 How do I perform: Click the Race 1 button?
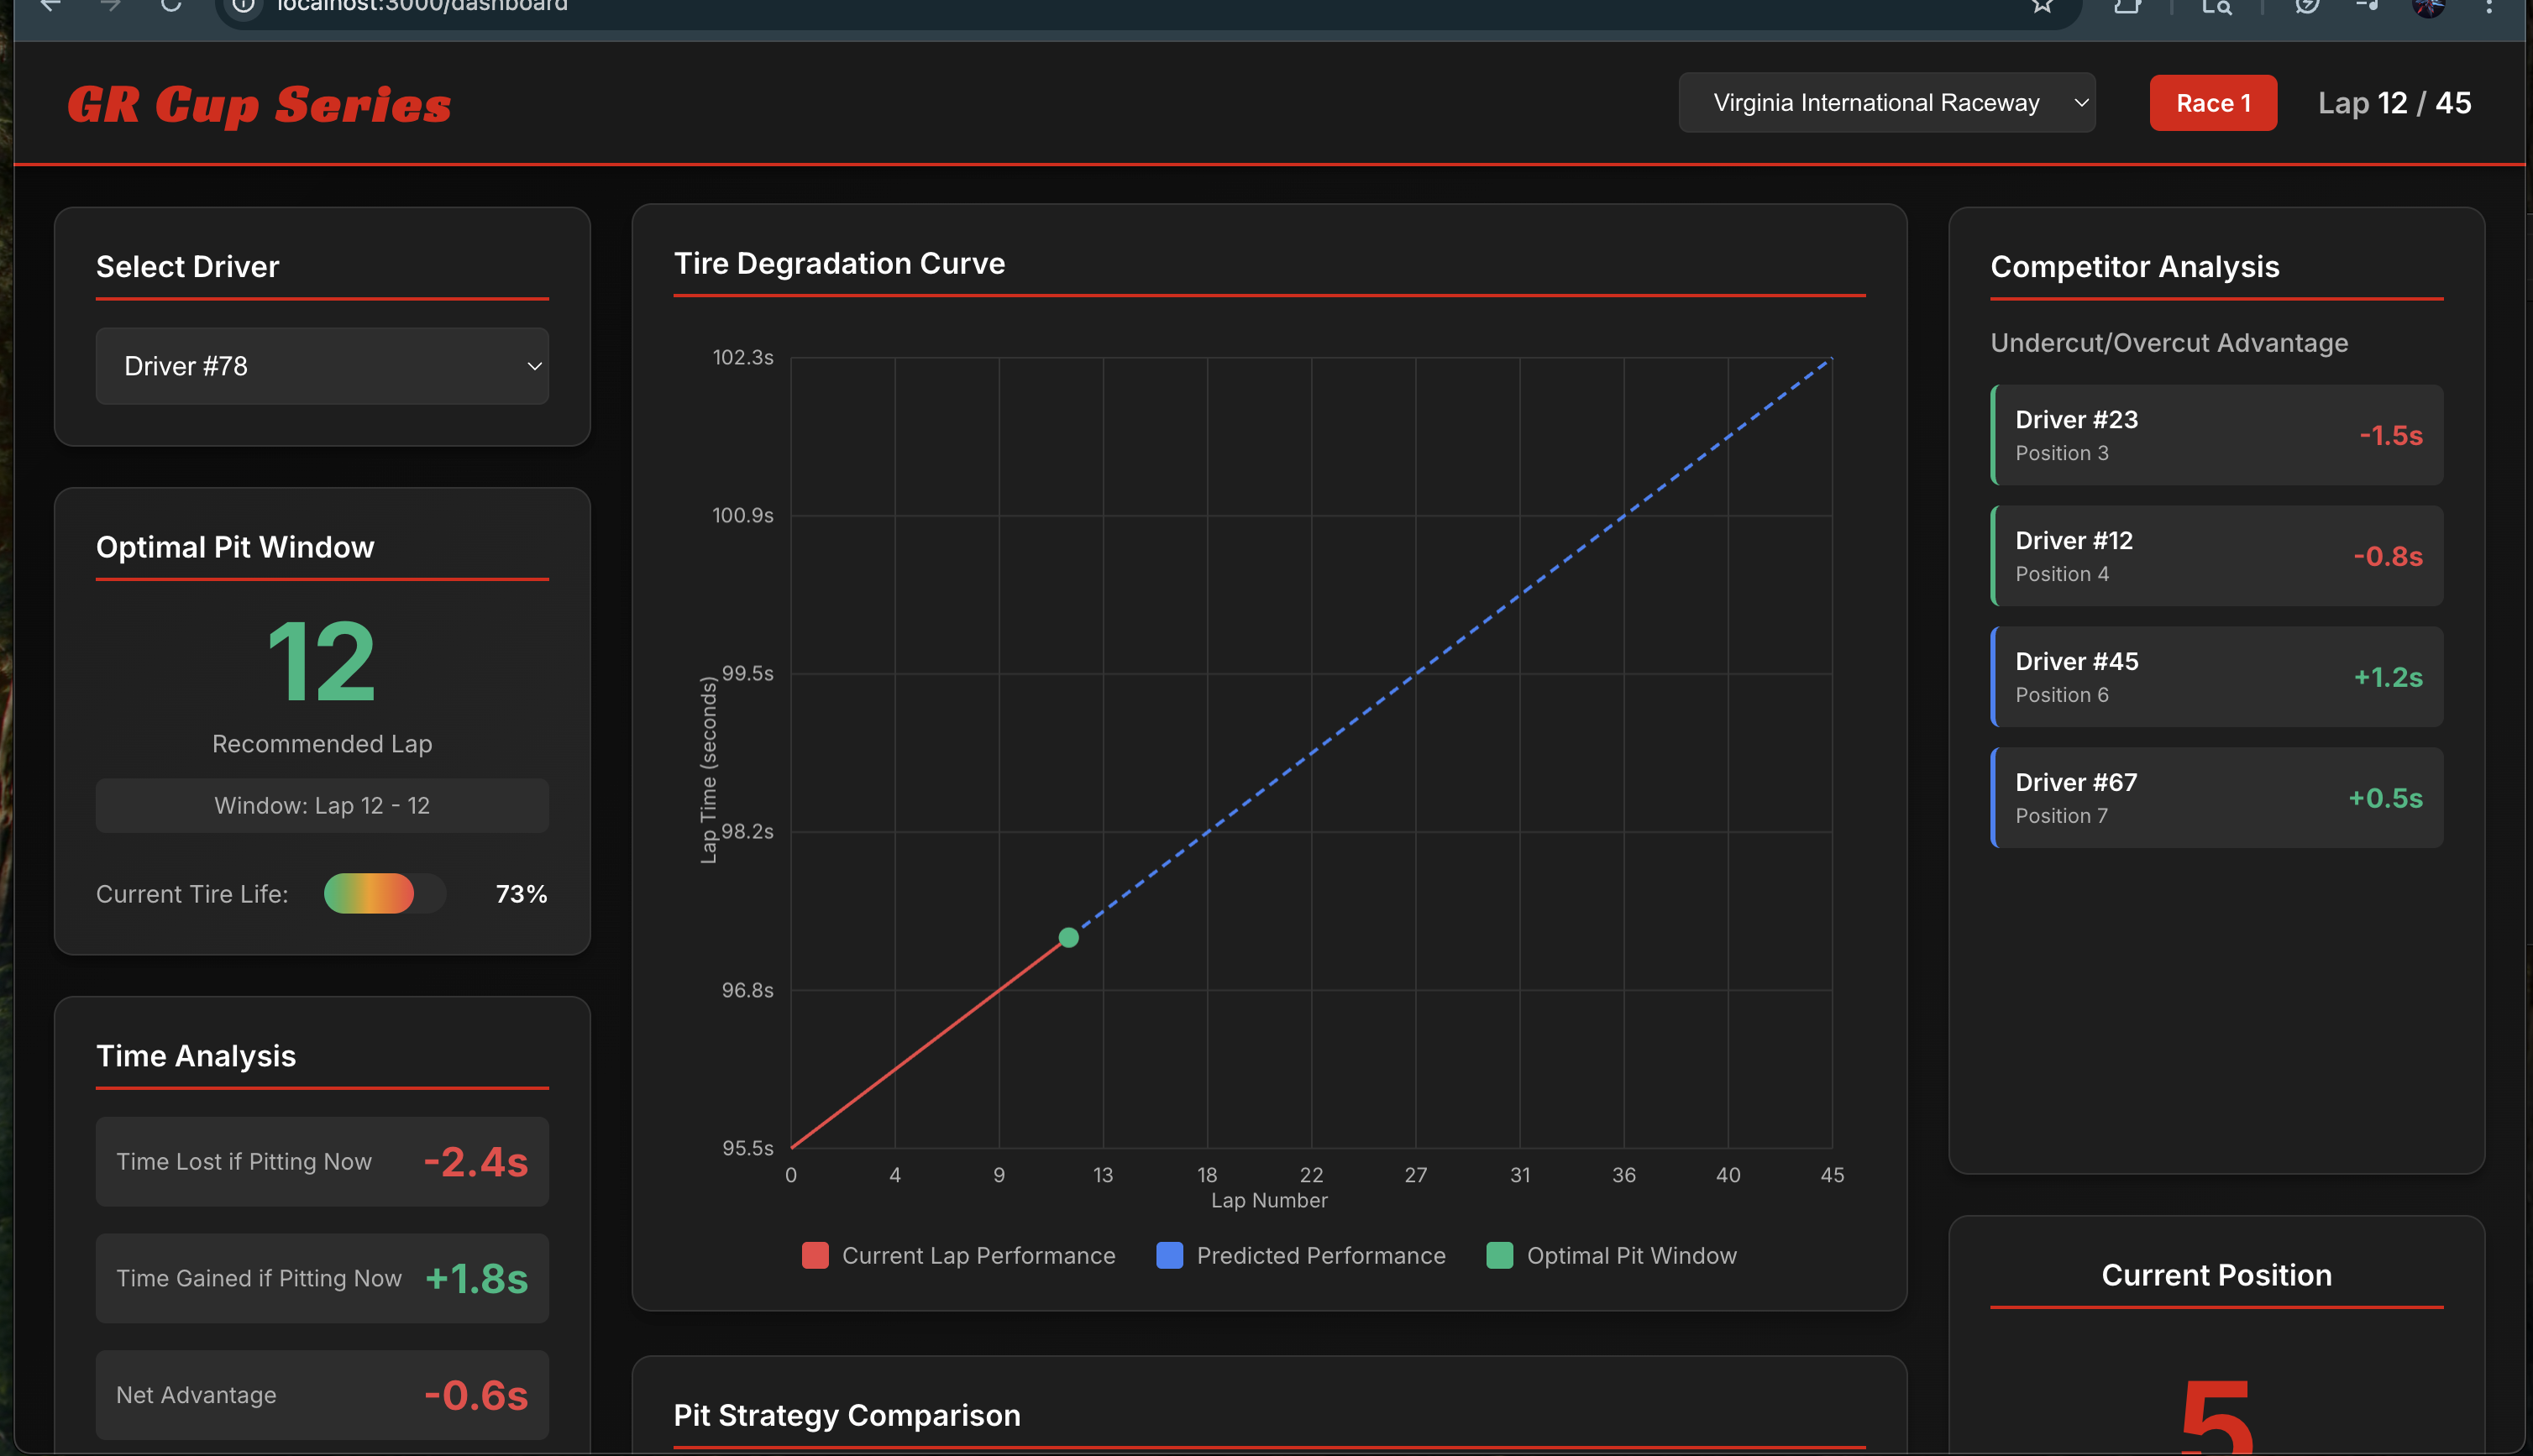[x=2212, y=103]
